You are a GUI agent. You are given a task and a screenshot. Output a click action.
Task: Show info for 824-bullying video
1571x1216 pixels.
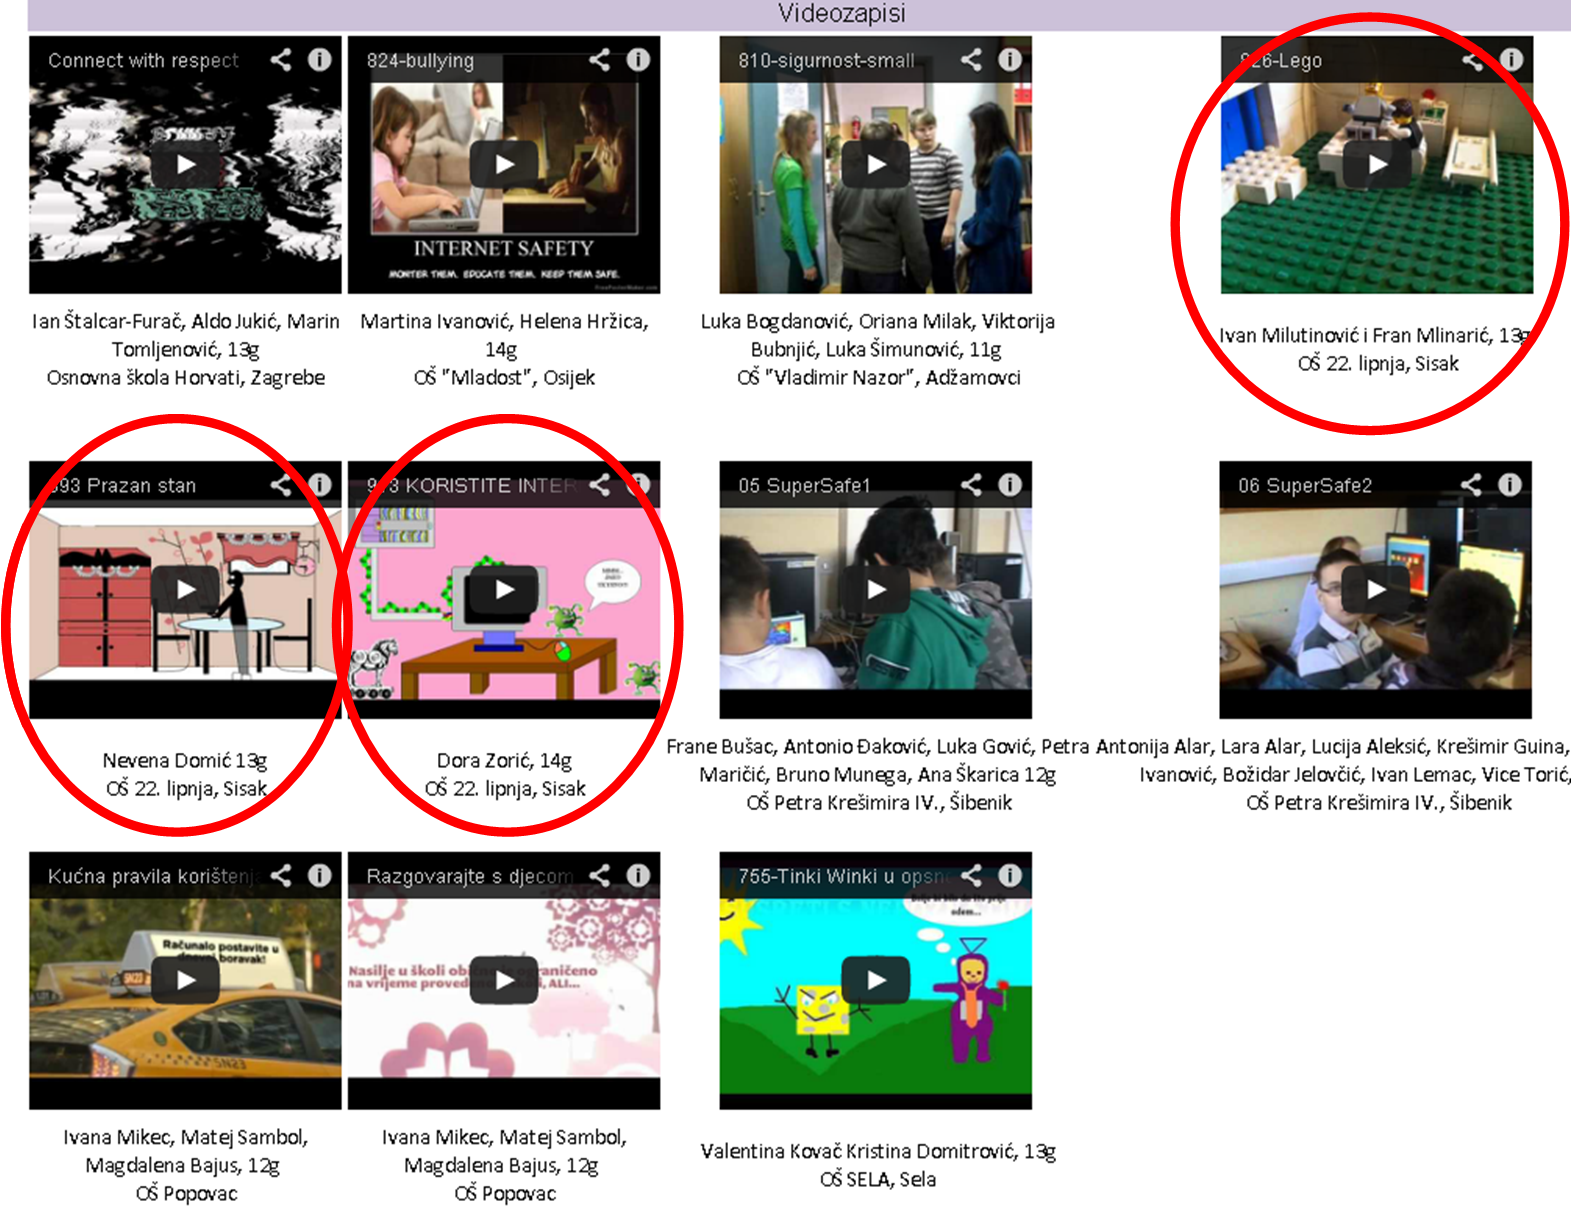tap(638, 60)
